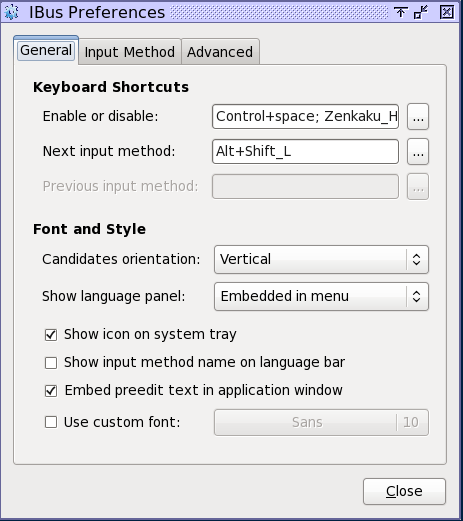
Task: Close the window with the title bar X icon
Action: [446, 12]
